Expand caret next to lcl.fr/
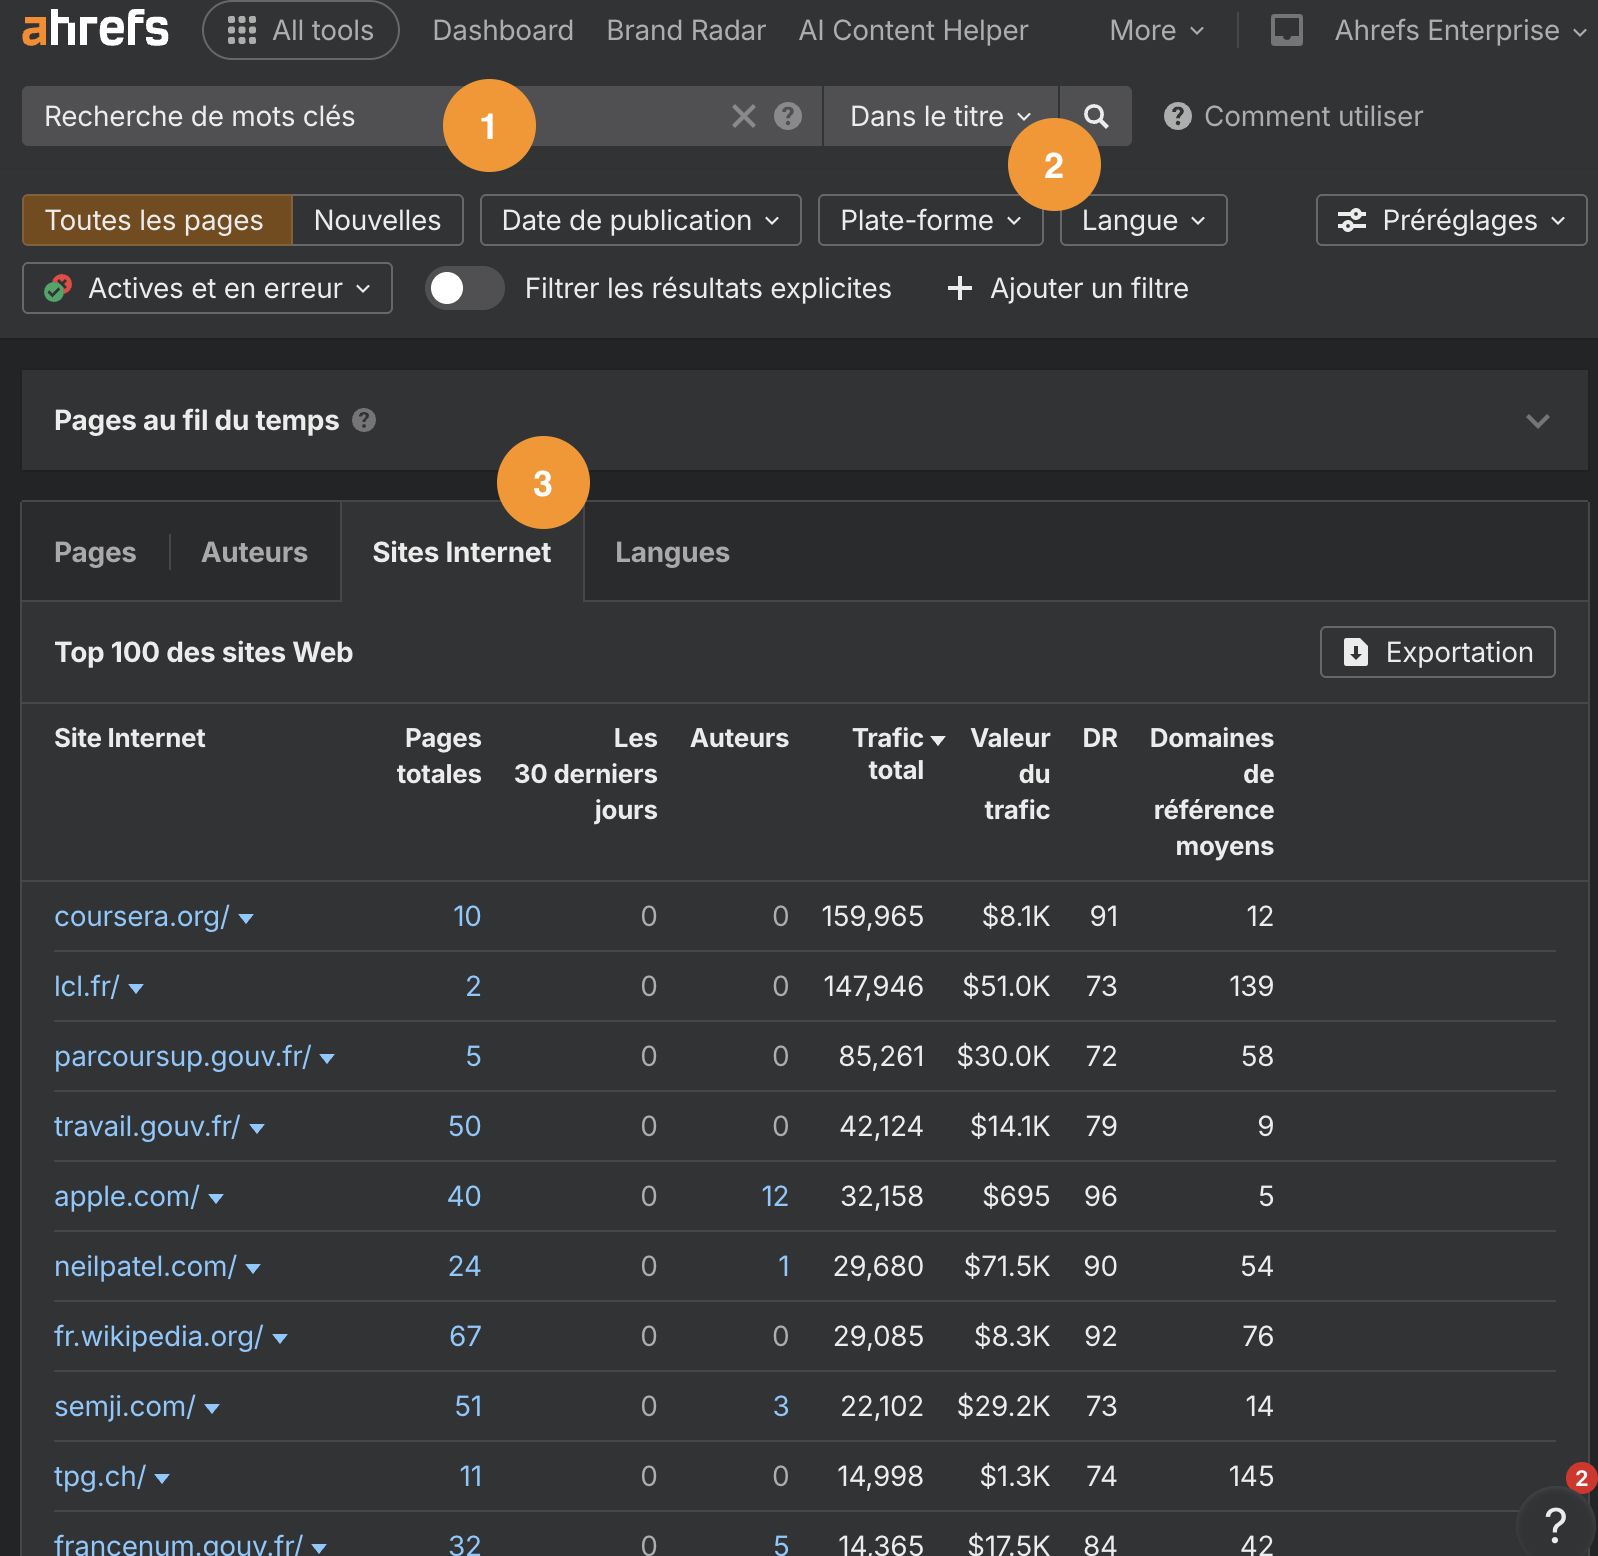 pyautogui.click(x=136, y=988)
